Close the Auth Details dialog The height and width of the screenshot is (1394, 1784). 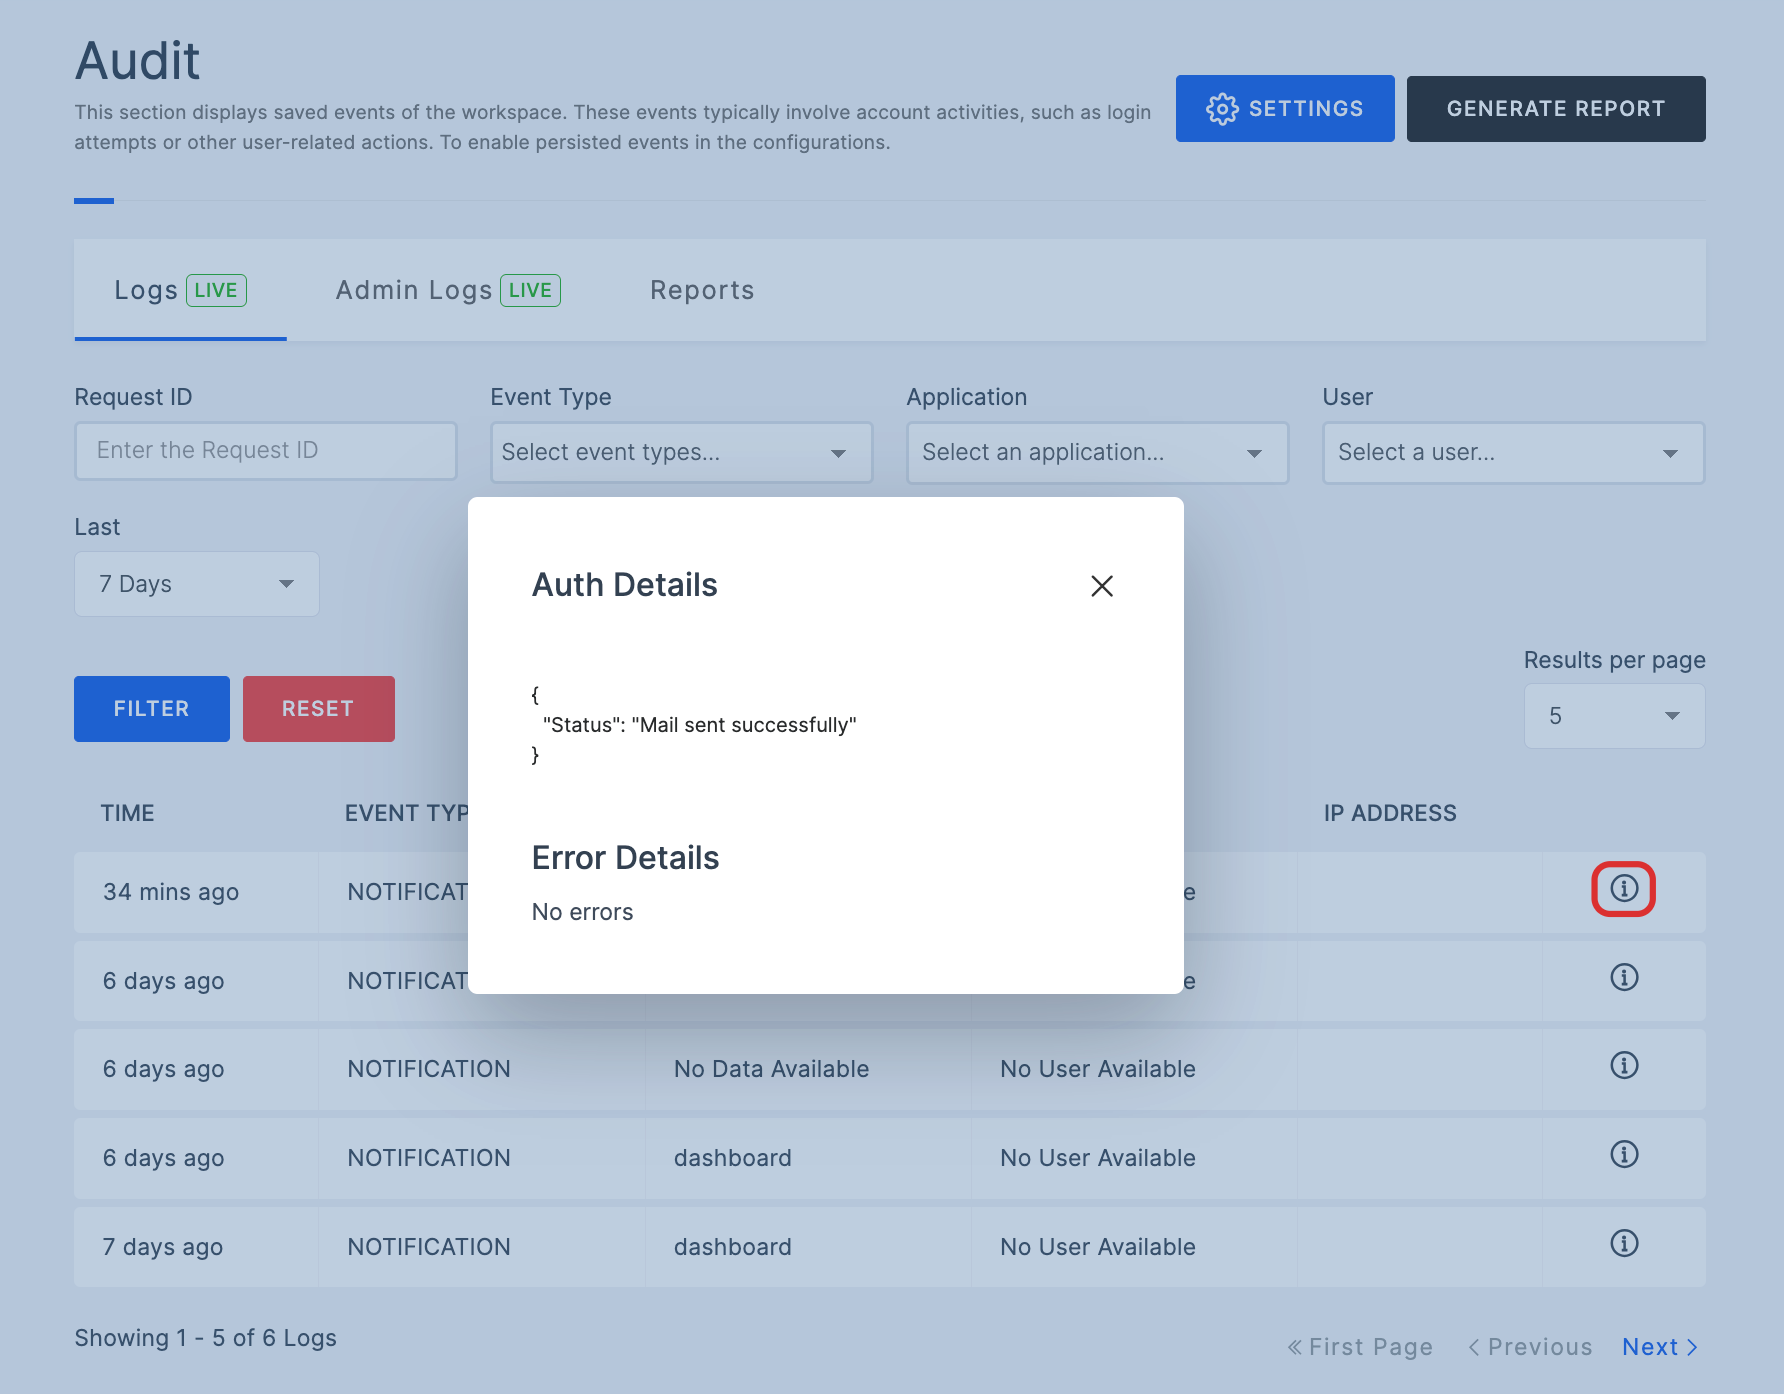(x=1102, y=586)
